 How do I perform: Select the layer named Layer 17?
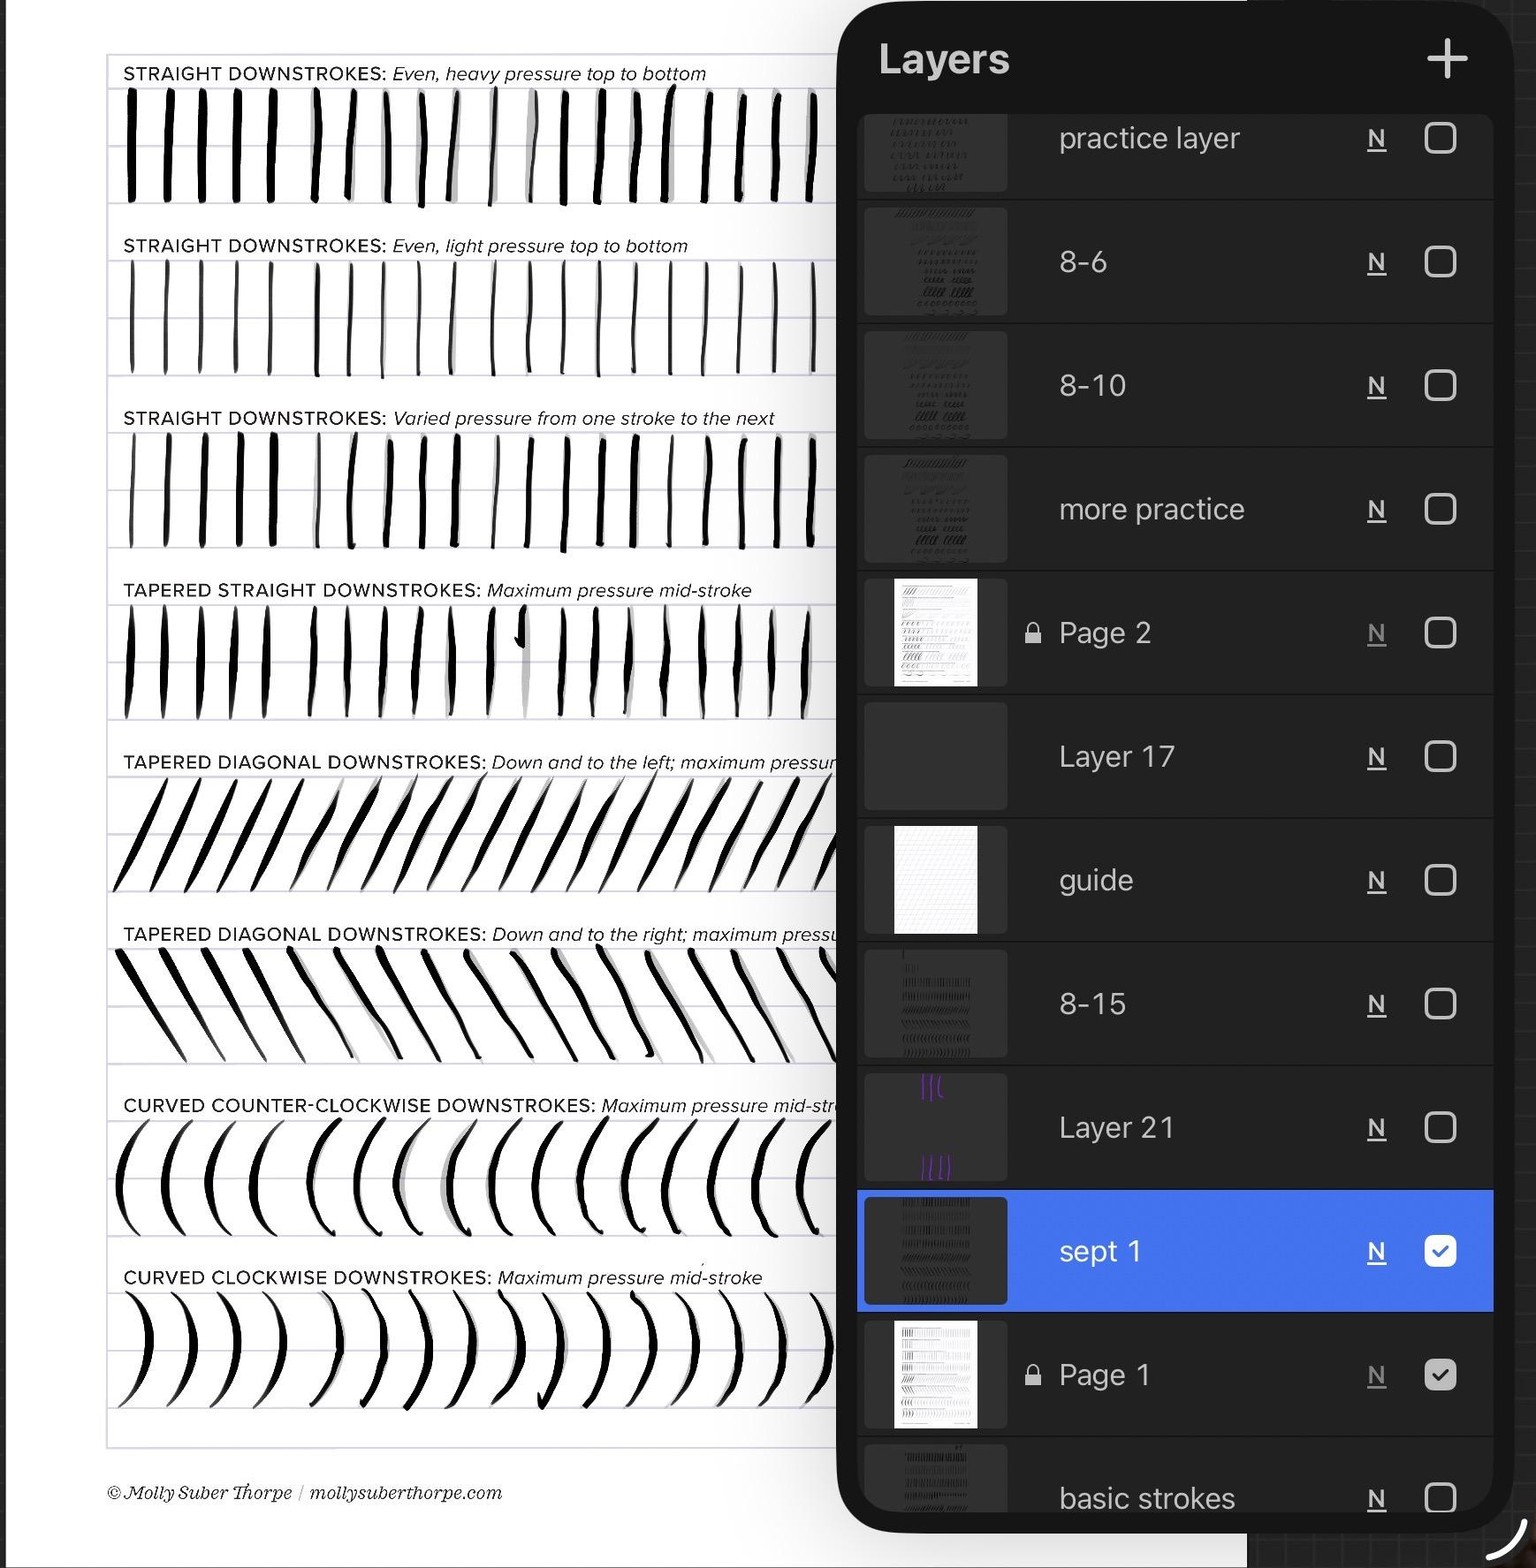tap(1116, 756)
